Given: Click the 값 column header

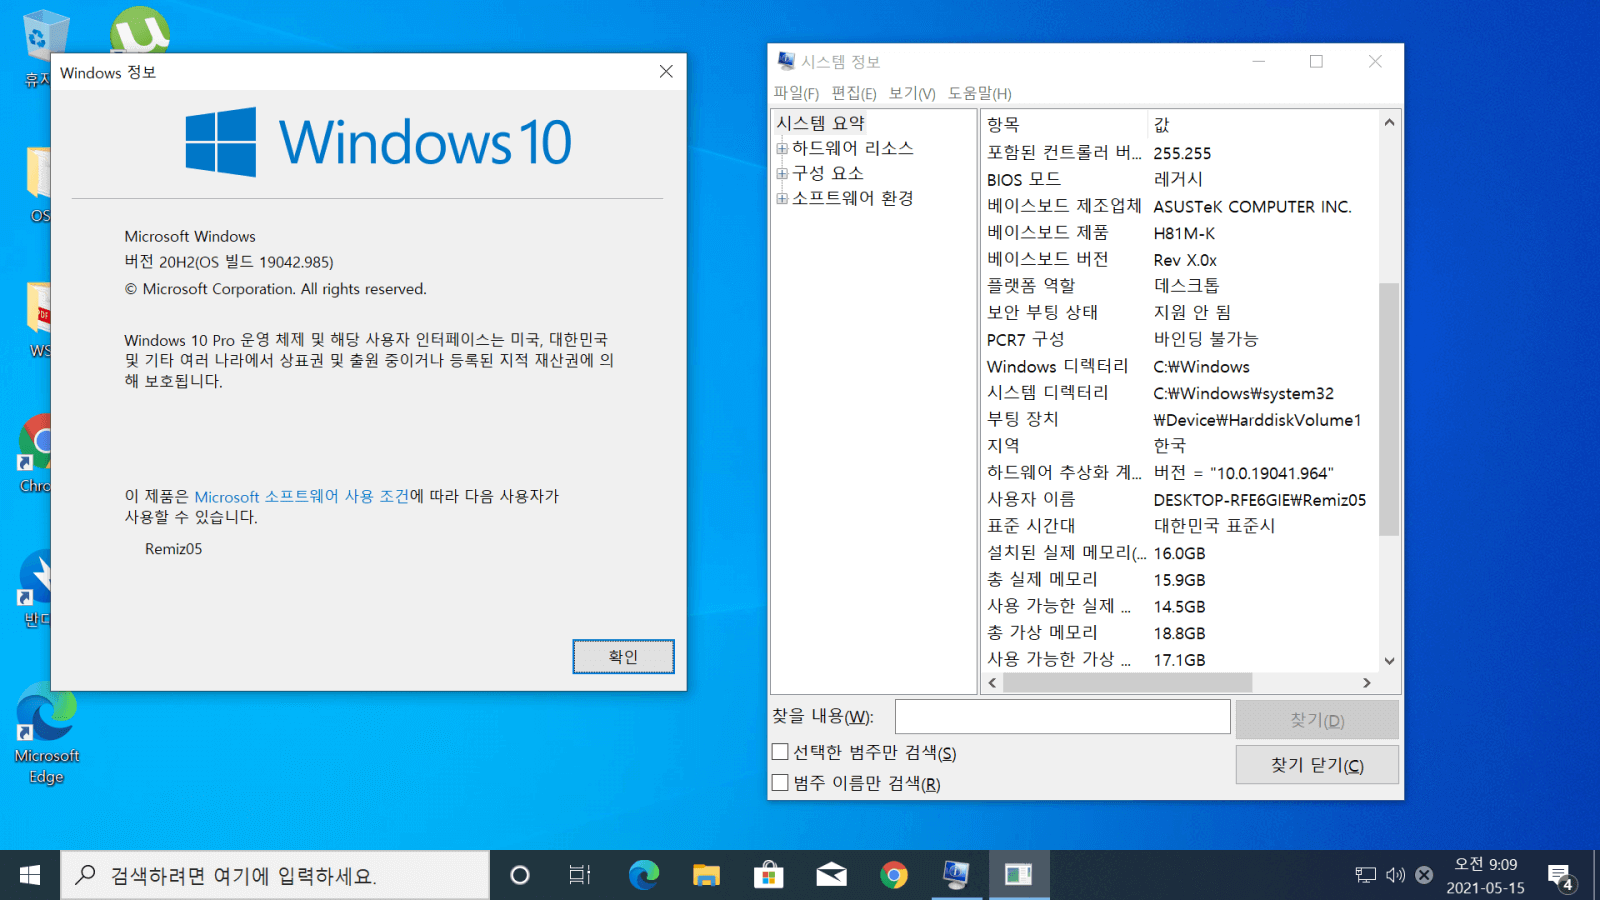Looking at the screenshot, I should click(x=1263, y=124).
